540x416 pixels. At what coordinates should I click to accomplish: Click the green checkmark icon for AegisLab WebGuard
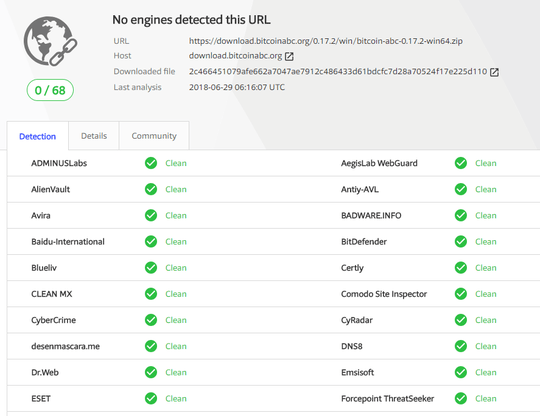461,163
